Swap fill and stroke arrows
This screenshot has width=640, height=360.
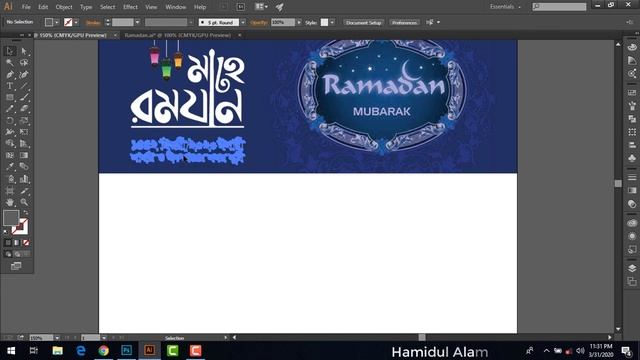coord(26,213)
